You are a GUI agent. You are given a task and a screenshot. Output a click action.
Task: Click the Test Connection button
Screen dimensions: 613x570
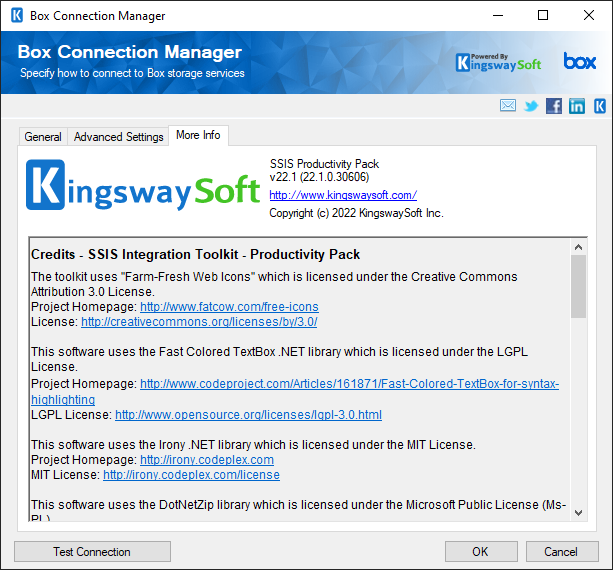click(92, 552)
